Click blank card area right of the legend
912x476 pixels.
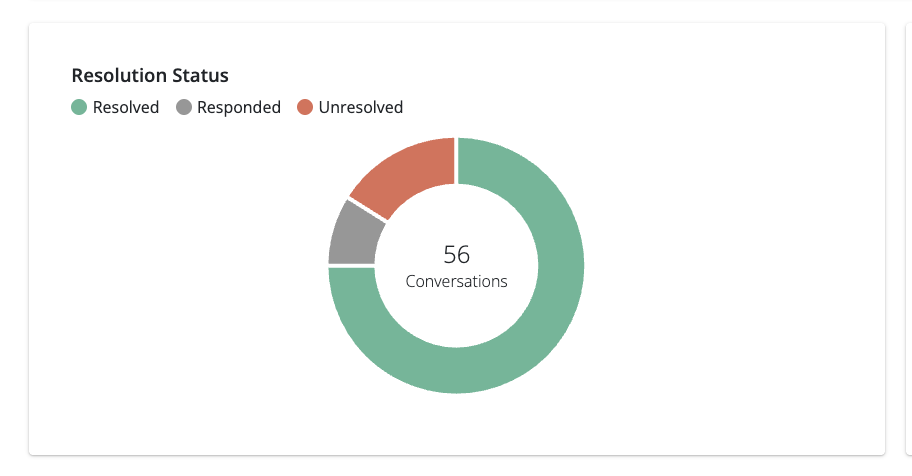tap(650, 107)
